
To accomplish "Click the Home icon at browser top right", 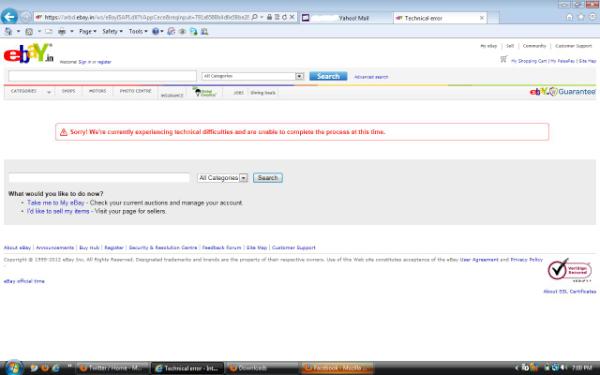I will click(x=569, y=17).
